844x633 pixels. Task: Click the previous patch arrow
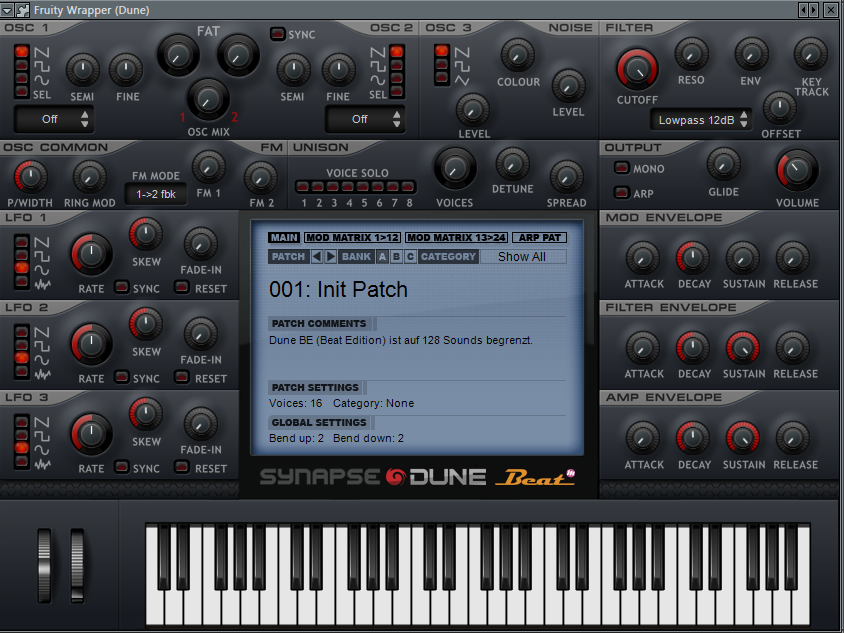(x=317, y=257)
